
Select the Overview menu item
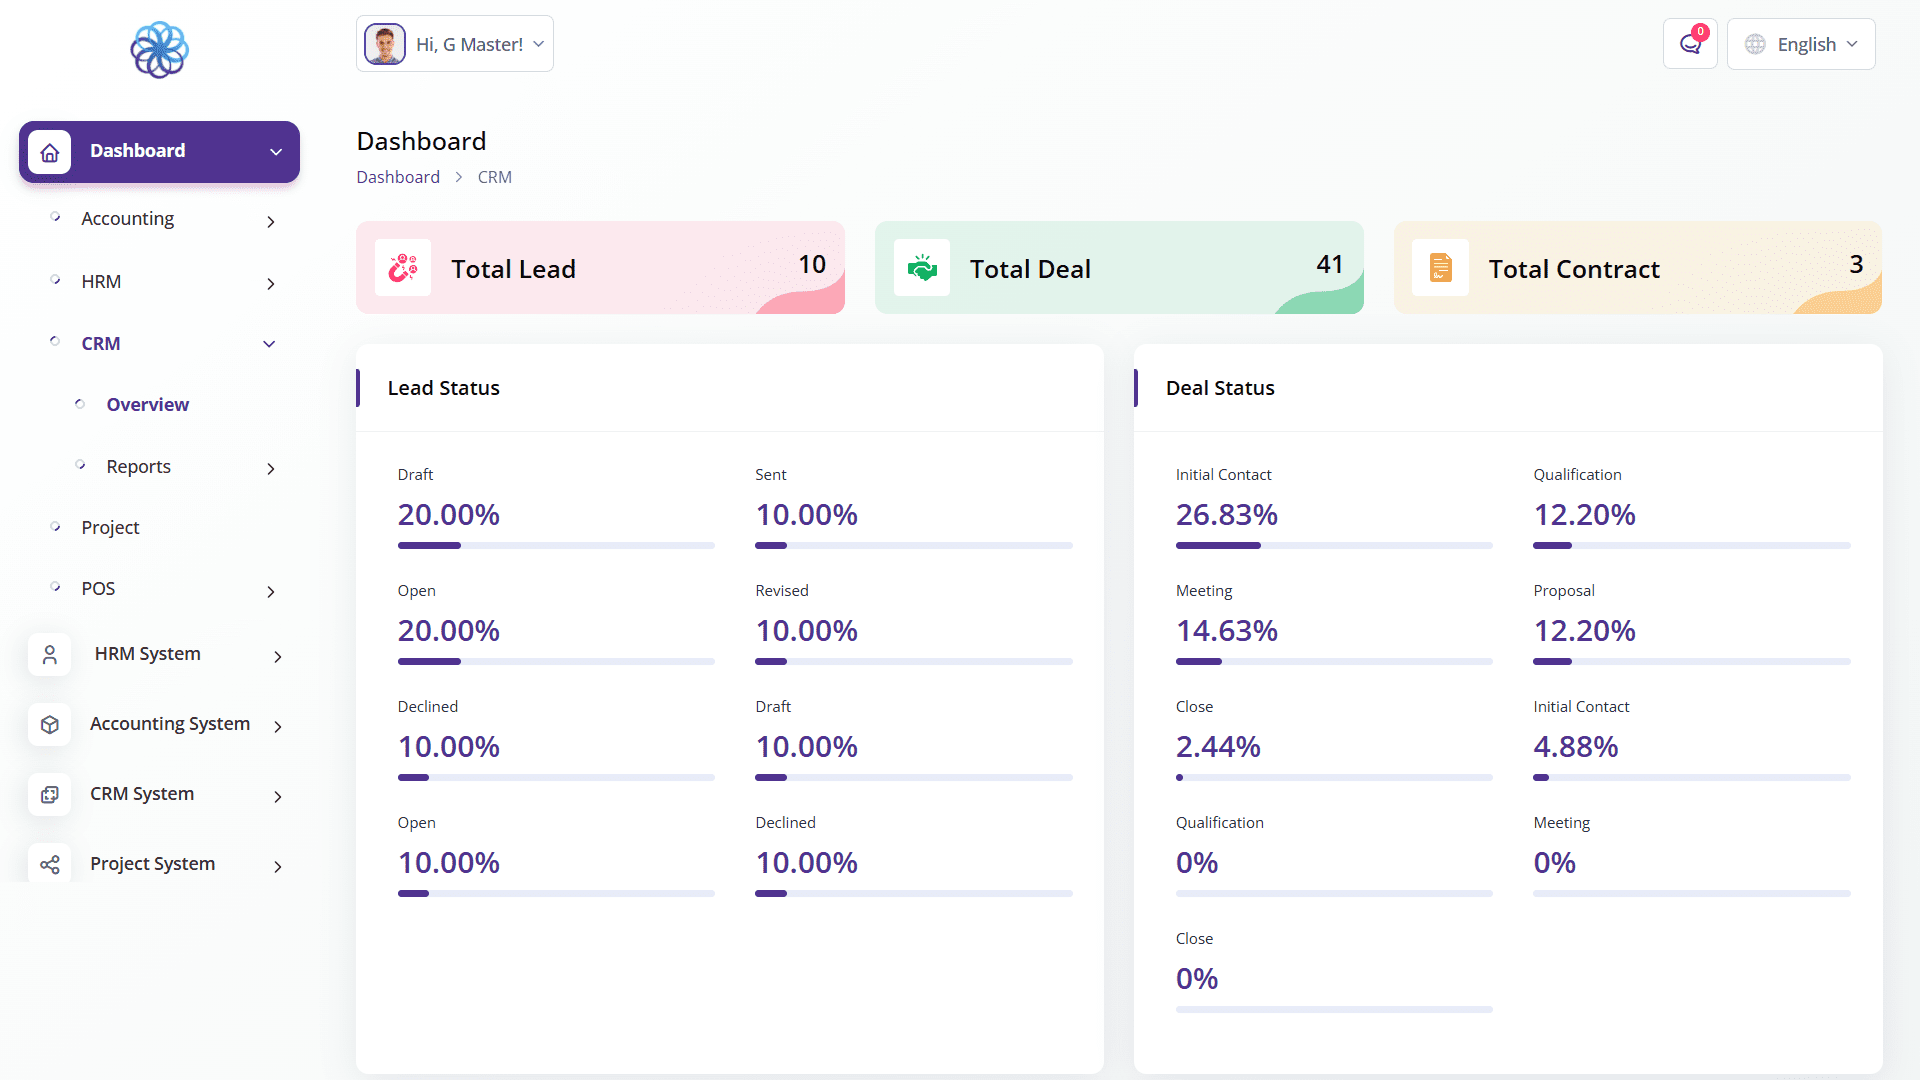click(x=147, y=405)
